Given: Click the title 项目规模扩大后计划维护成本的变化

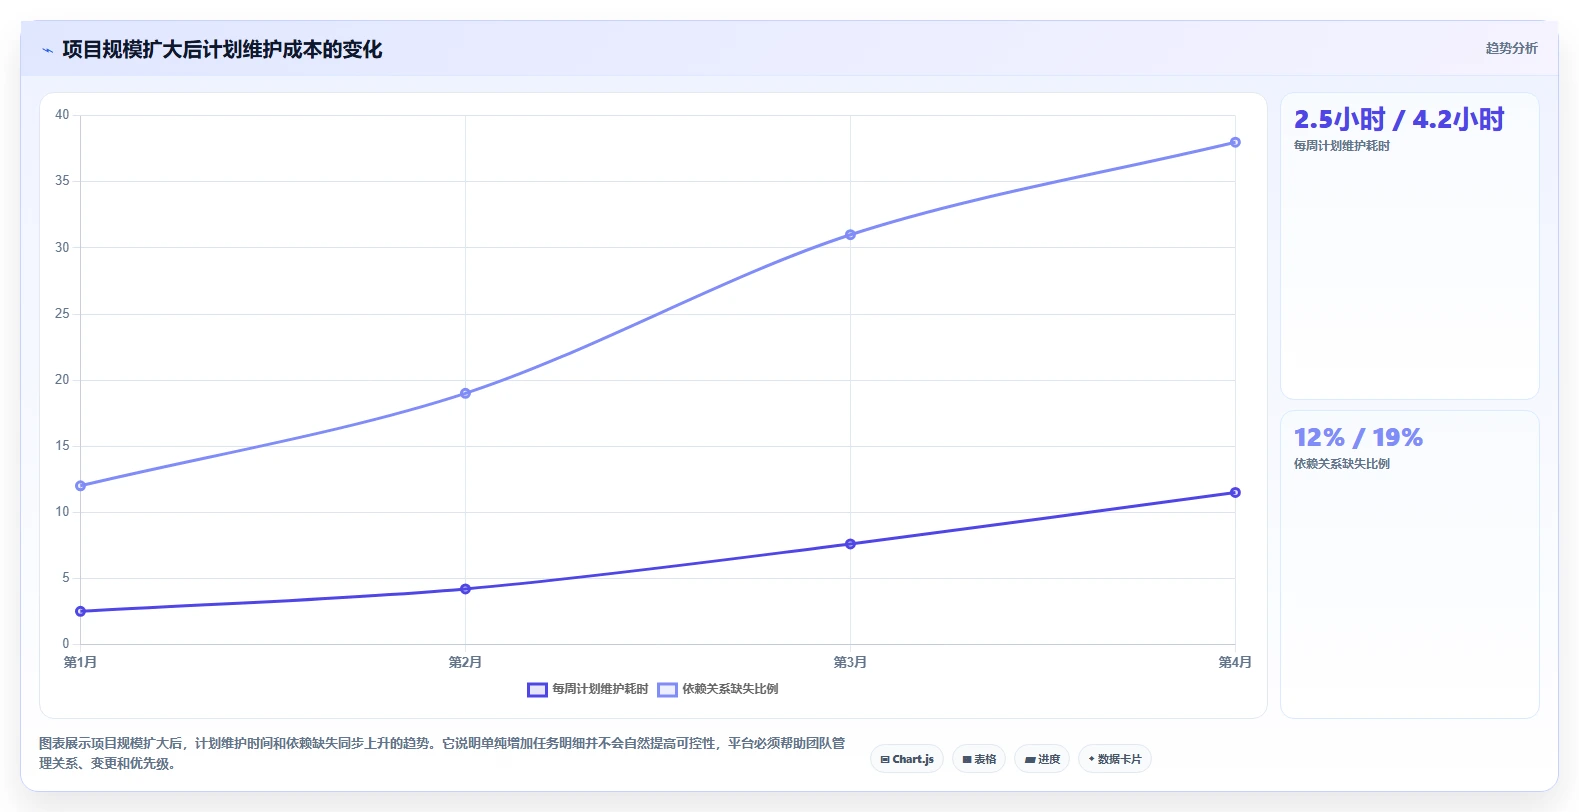Looking at the screenshot, I should tap(222, 50).
